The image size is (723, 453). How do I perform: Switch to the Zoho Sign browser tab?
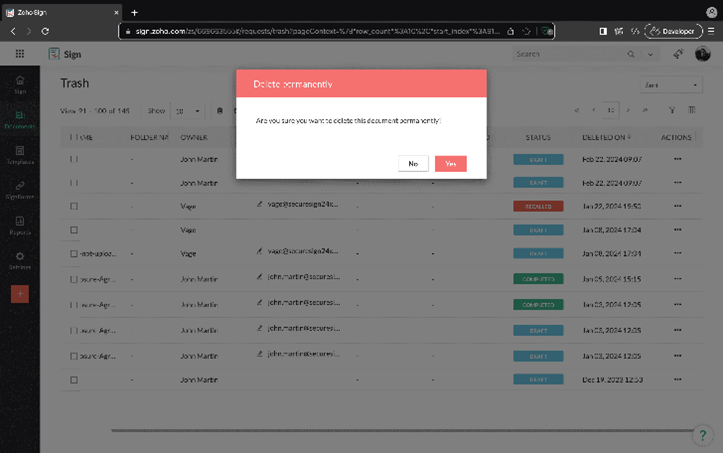(60, 12)
